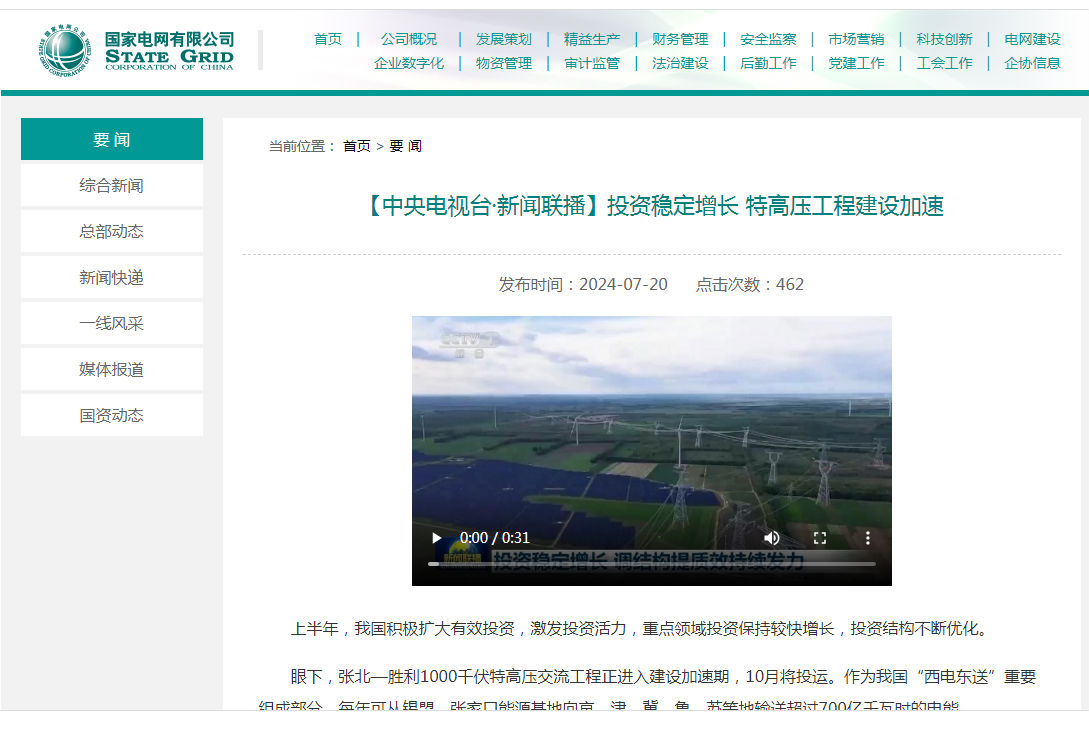
Task: Click the publish date 2024-07-20
Action: (623, 285)
